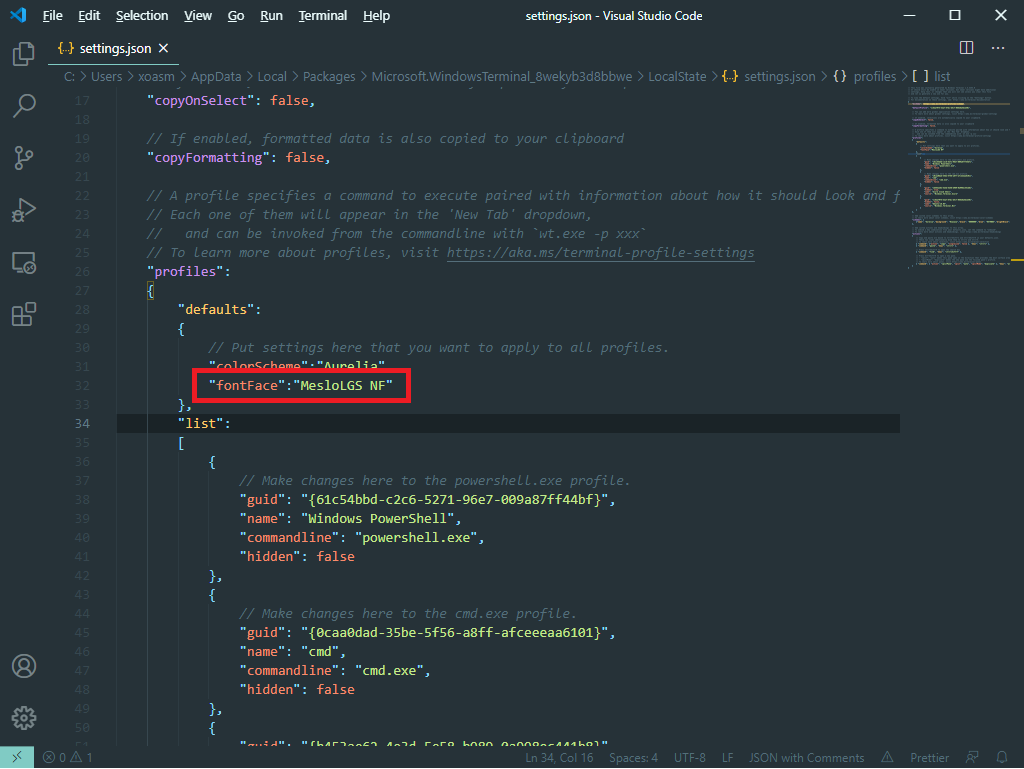Open the Source Control view
The image size is (1024, 769).
pos(24,157)
